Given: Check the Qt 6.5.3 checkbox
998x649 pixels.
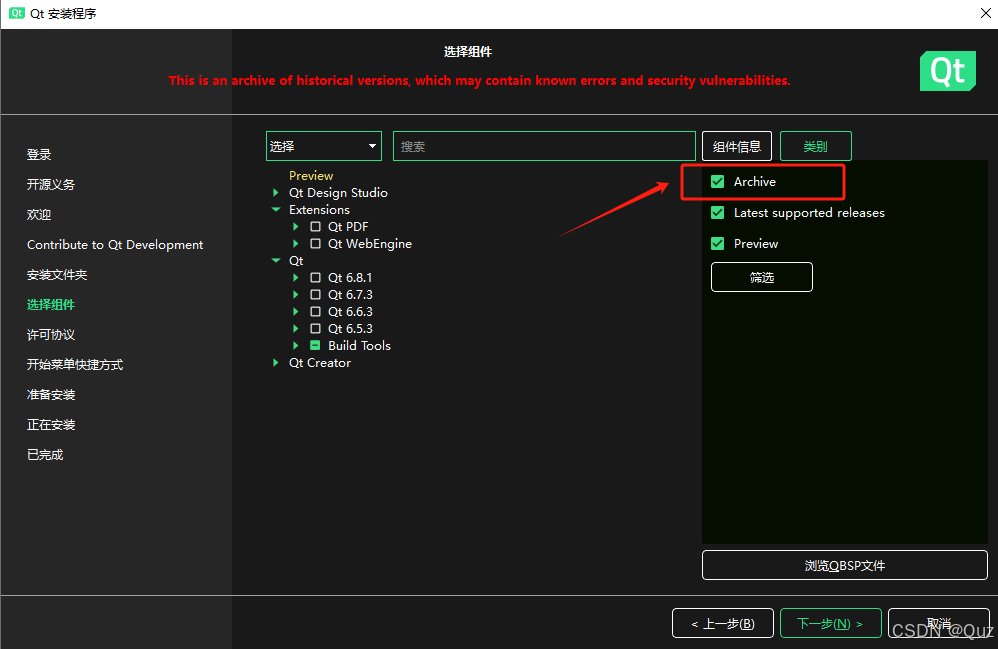Looking at the screenshot, I should tap(315, 328).
